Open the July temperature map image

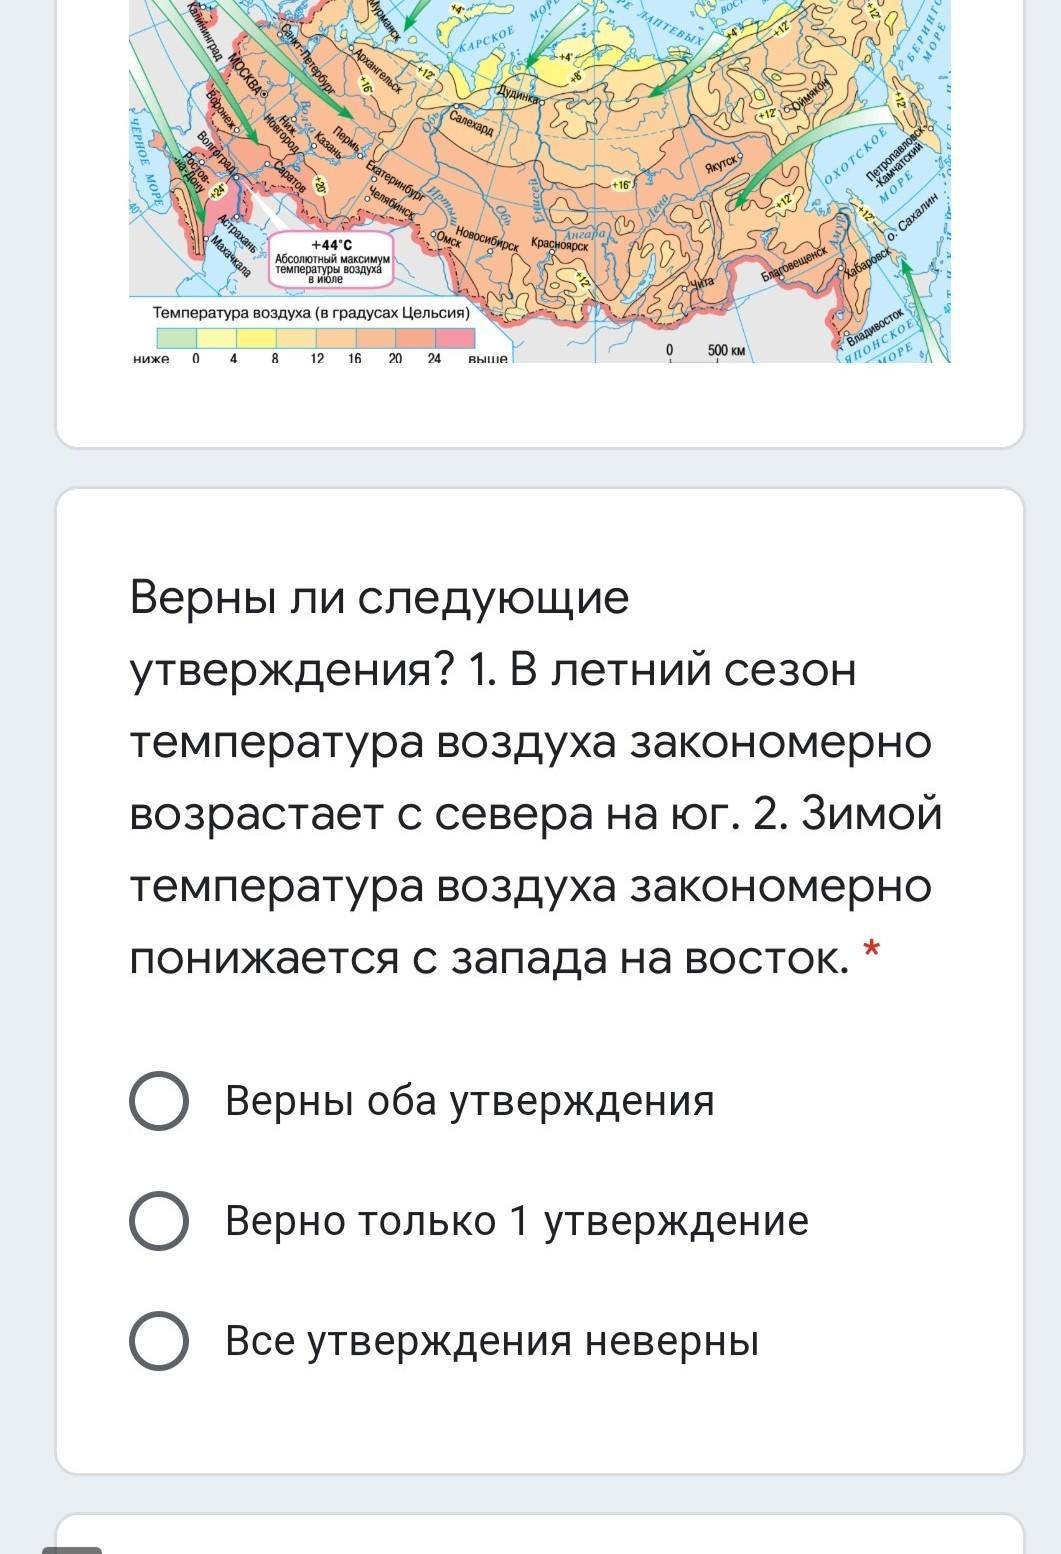tap(540, 181)
